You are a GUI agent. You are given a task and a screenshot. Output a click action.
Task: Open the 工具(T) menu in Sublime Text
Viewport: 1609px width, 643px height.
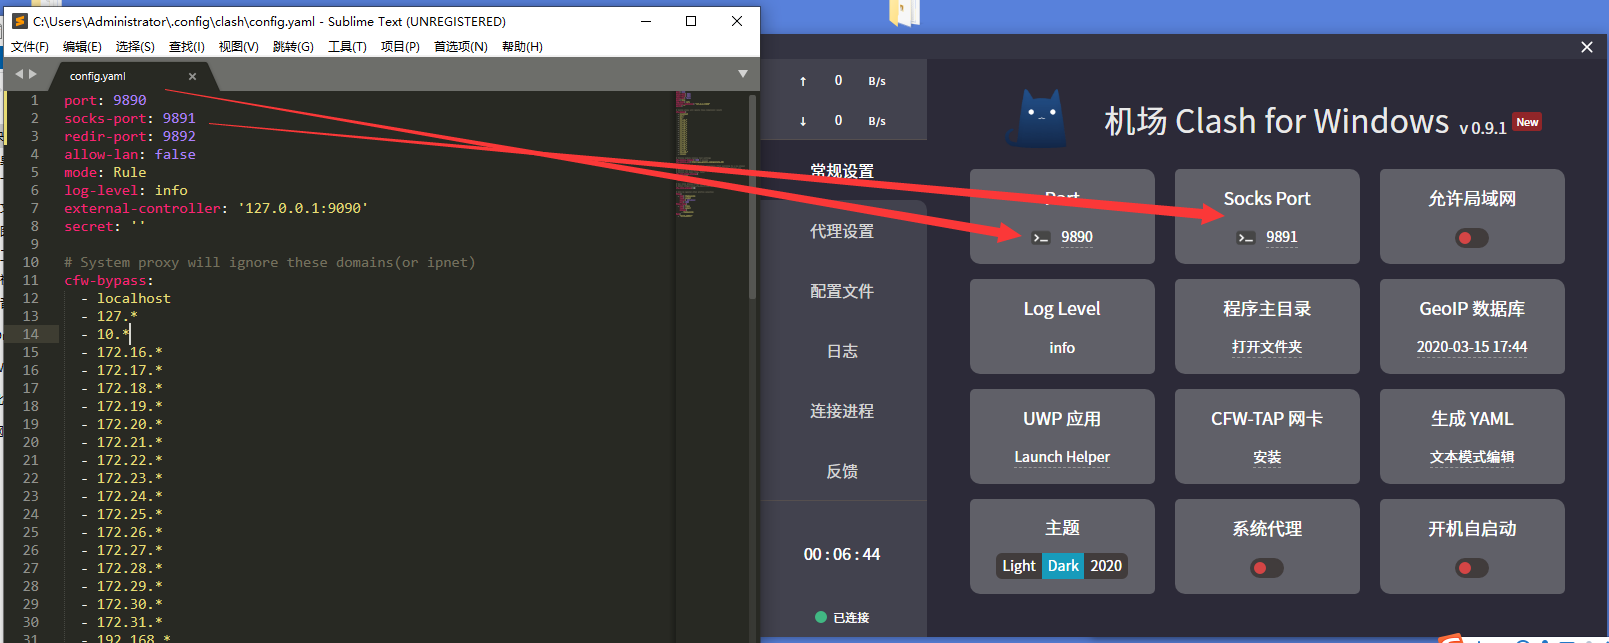coord(347,47)
